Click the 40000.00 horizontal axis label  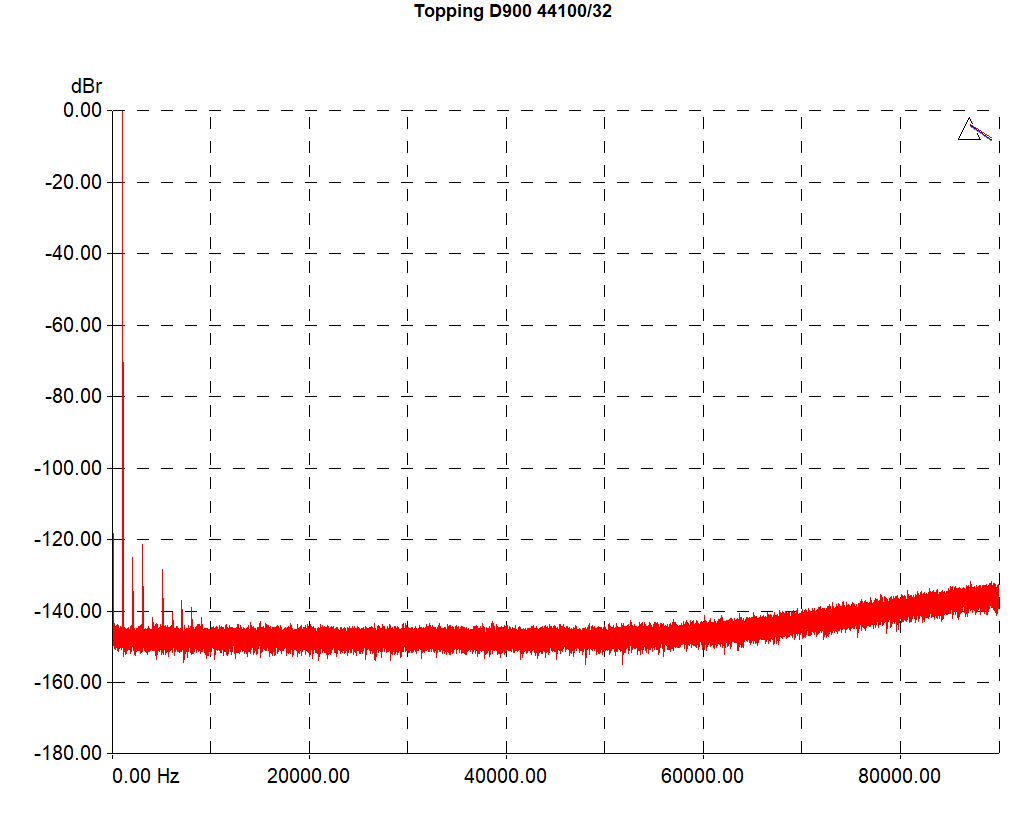click(x=505, y=776)
